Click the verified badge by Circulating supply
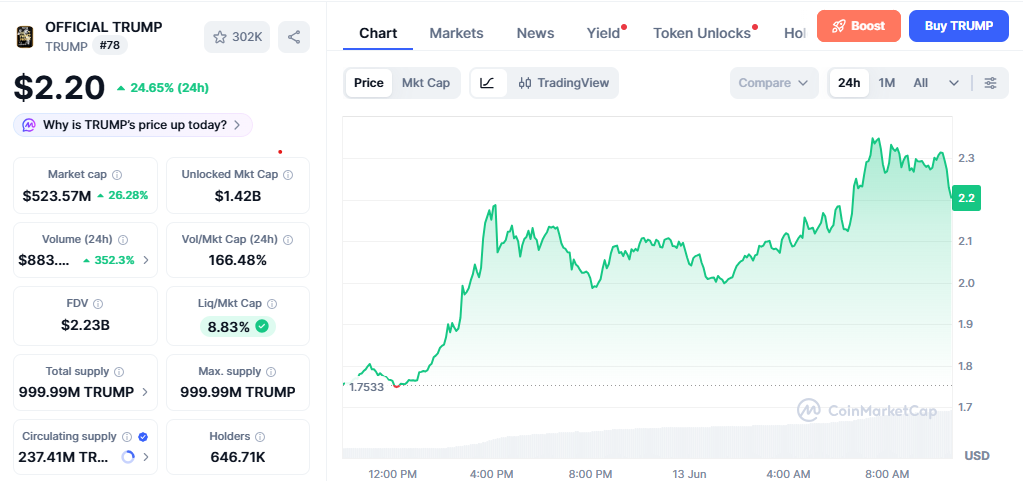1023x481 pixels. 143,437
